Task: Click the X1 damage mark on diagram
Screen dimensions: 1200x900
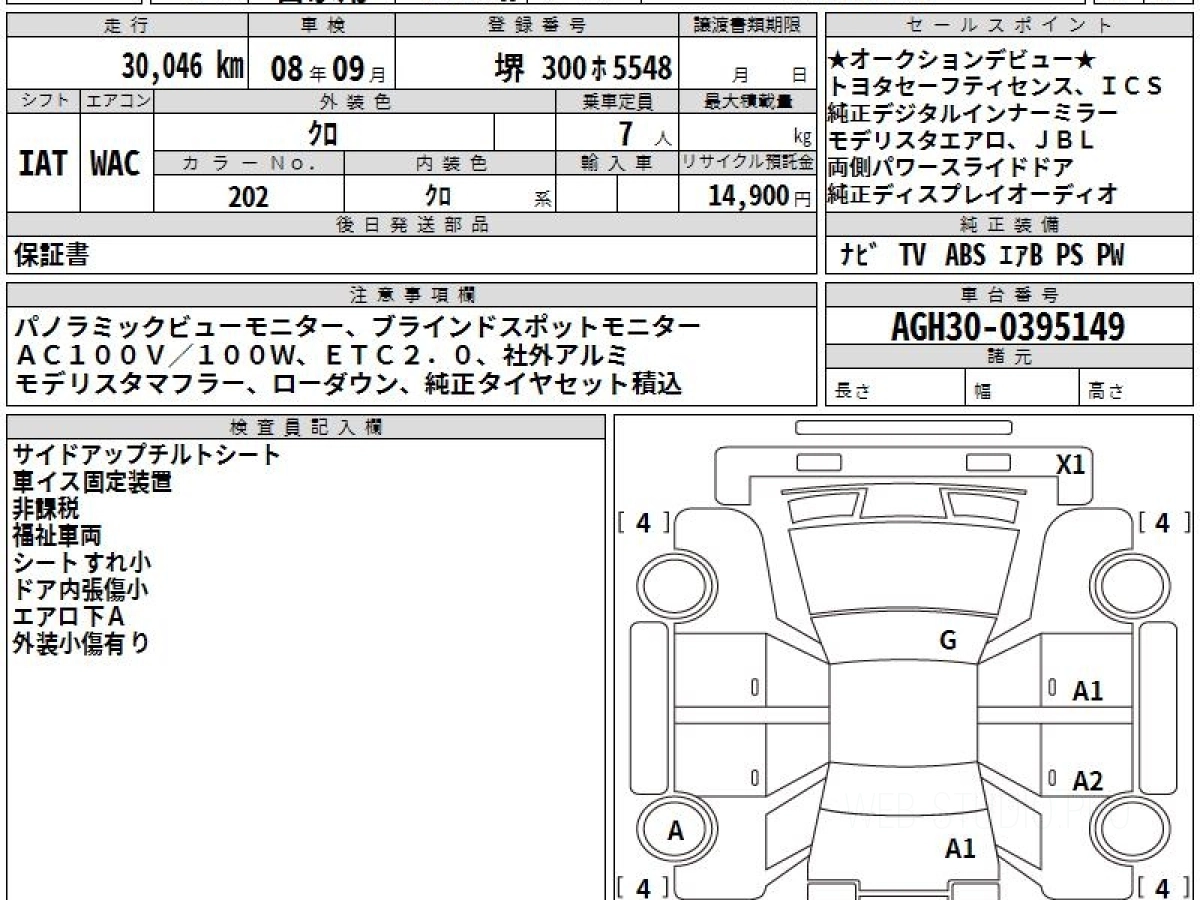Action: click(1071, 464)
